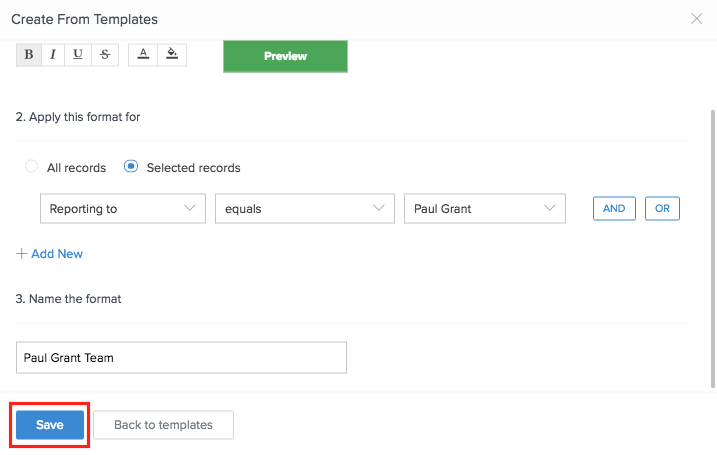The image size is (717, 455).
Task: Click the format name input field
Action: pos(182,357)
